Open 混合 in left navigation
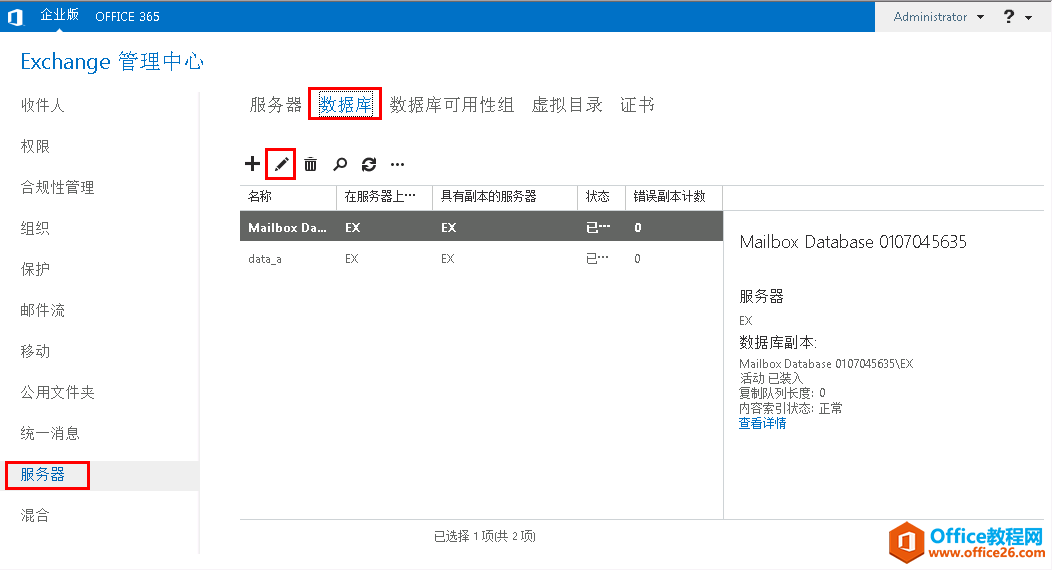 (x=35, y=515)
